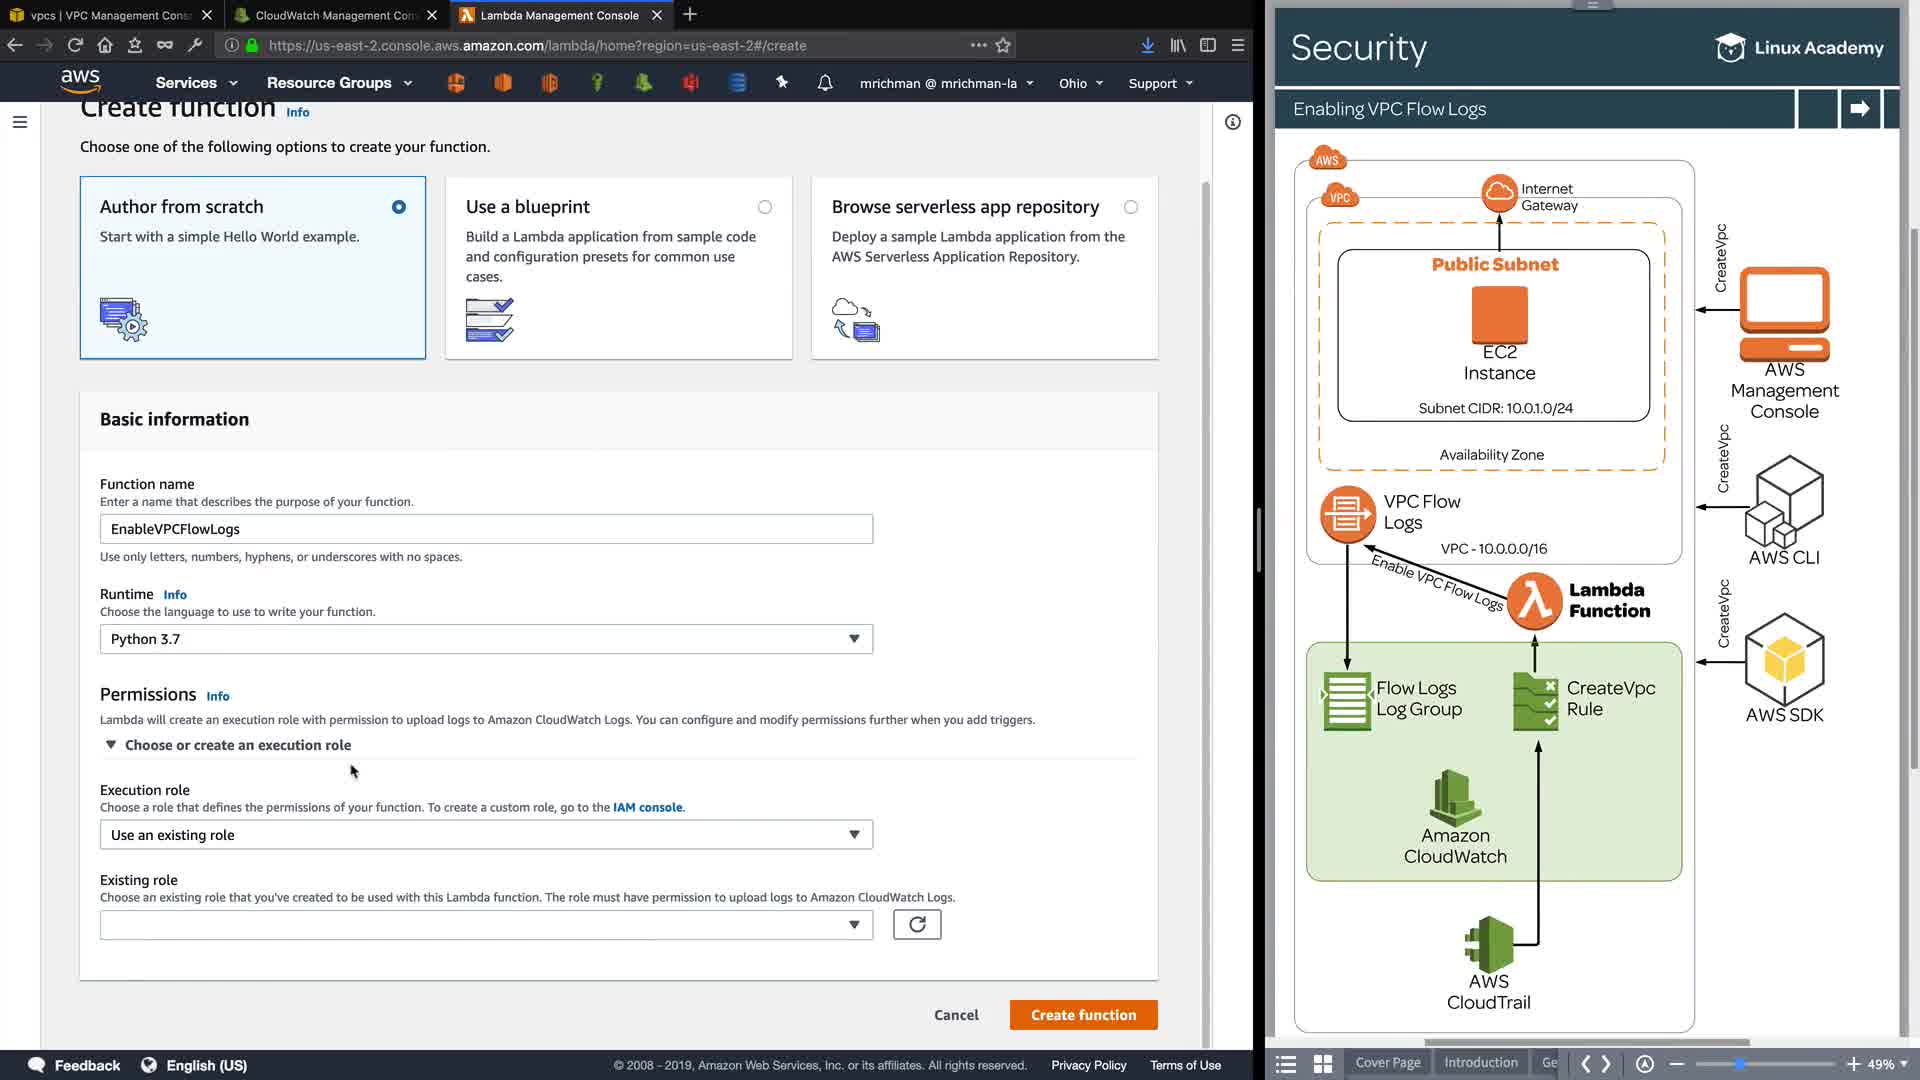Click the Create function button
Screen dimensions: 1920x1080
pos(1083,1015)
